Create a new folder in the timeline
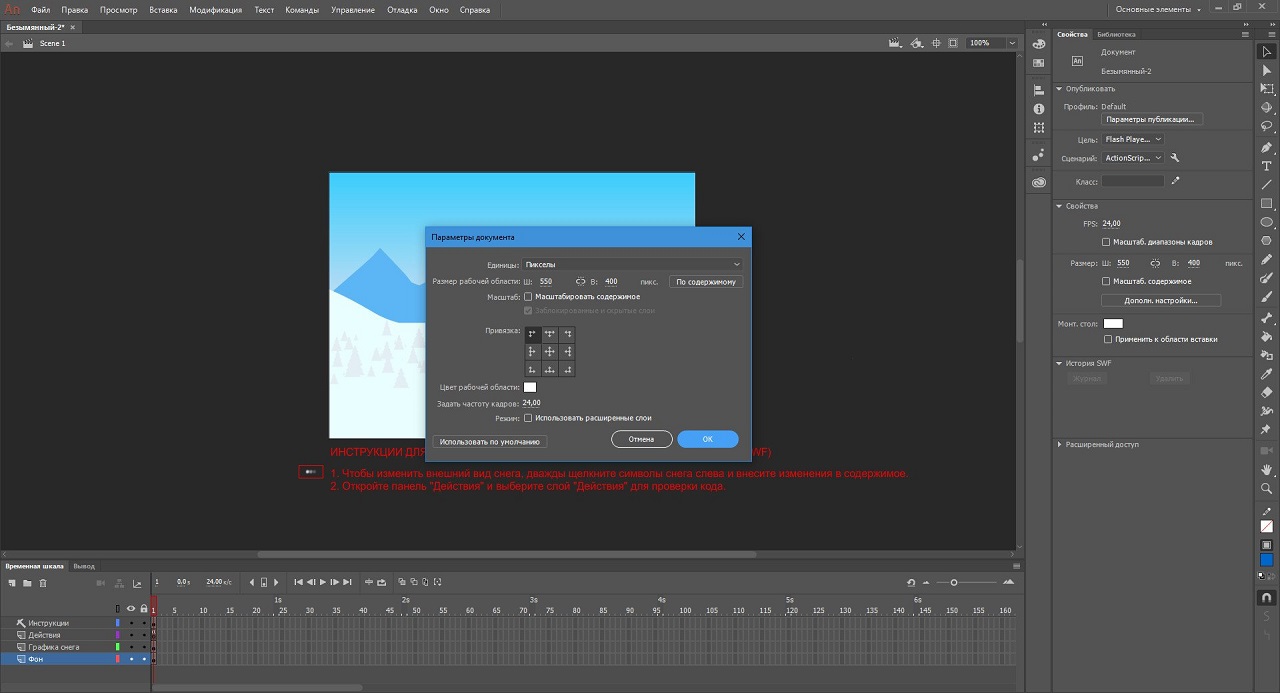 tap(27, 583)
